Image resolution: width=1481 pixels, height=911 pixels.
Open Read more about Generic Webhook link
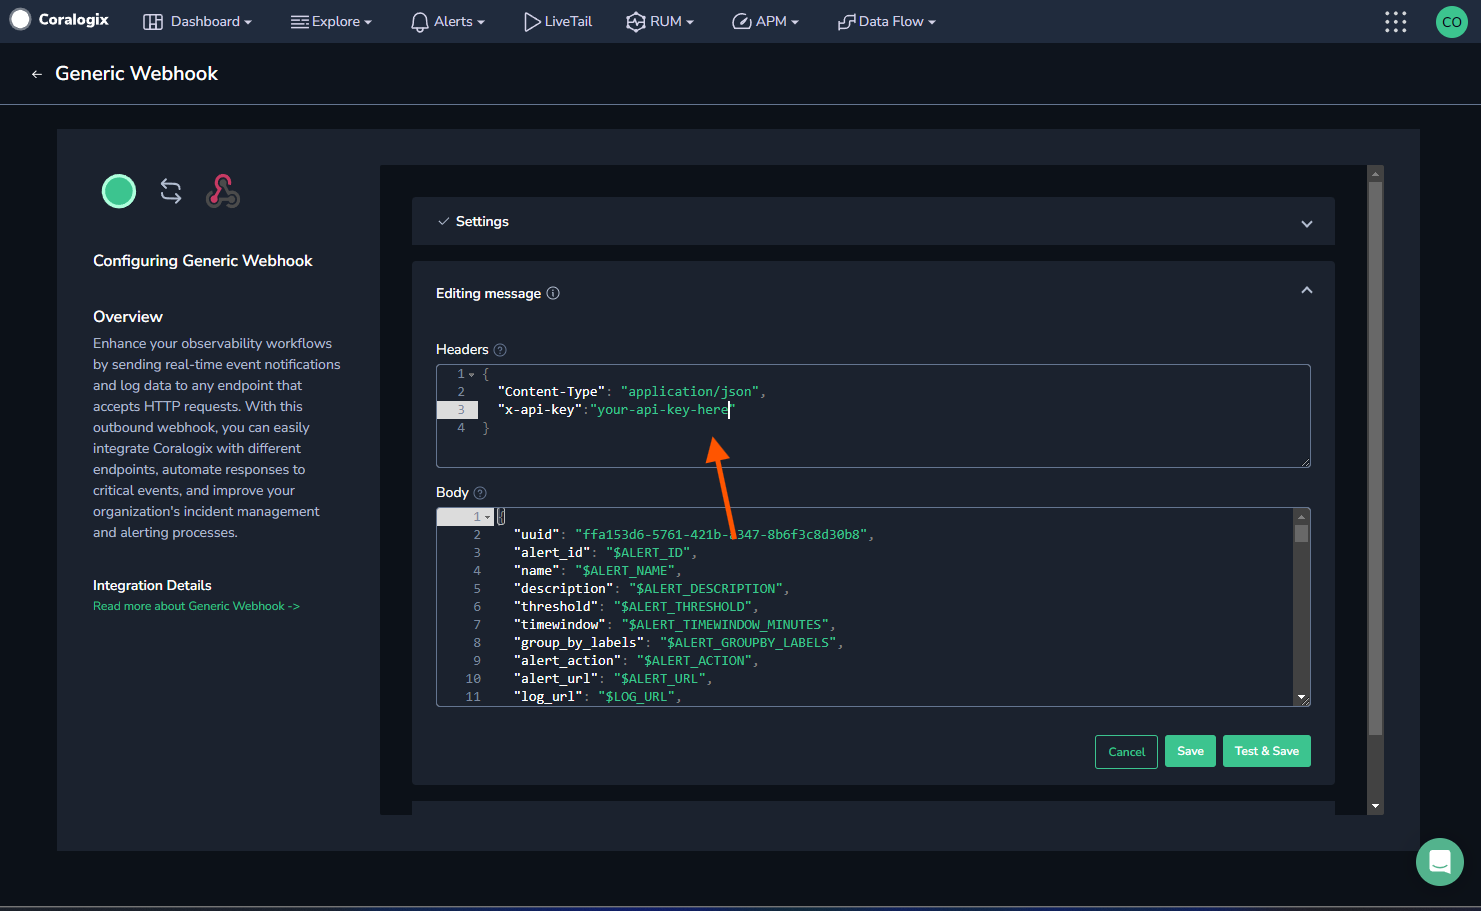click(196, 606)
